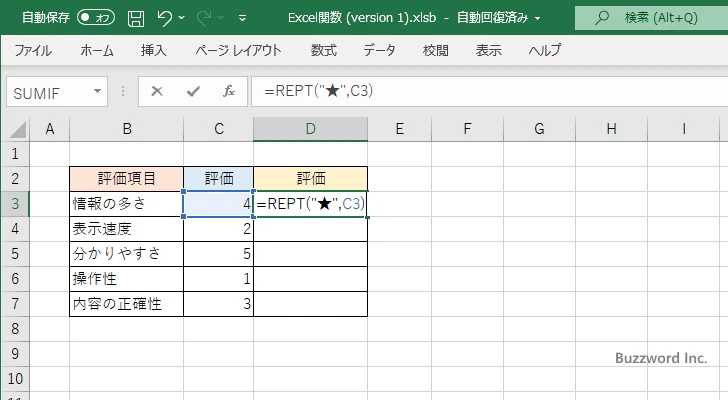
Task: Click cell 内容の正確性
Action: pyautogui.click(x=127, y=304)
